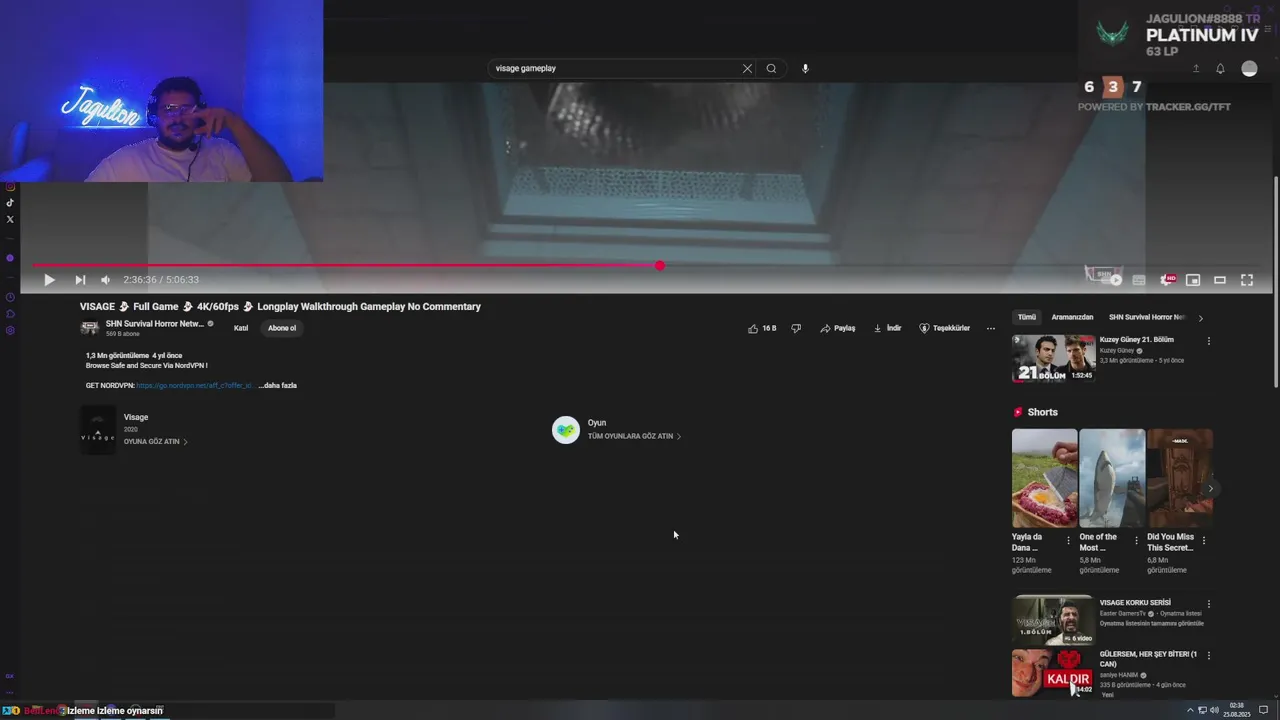Open the SHN Survival Horror Network channel avatar
The height and width of the screenshot is (720, 1280).
[x=90, y=327]
